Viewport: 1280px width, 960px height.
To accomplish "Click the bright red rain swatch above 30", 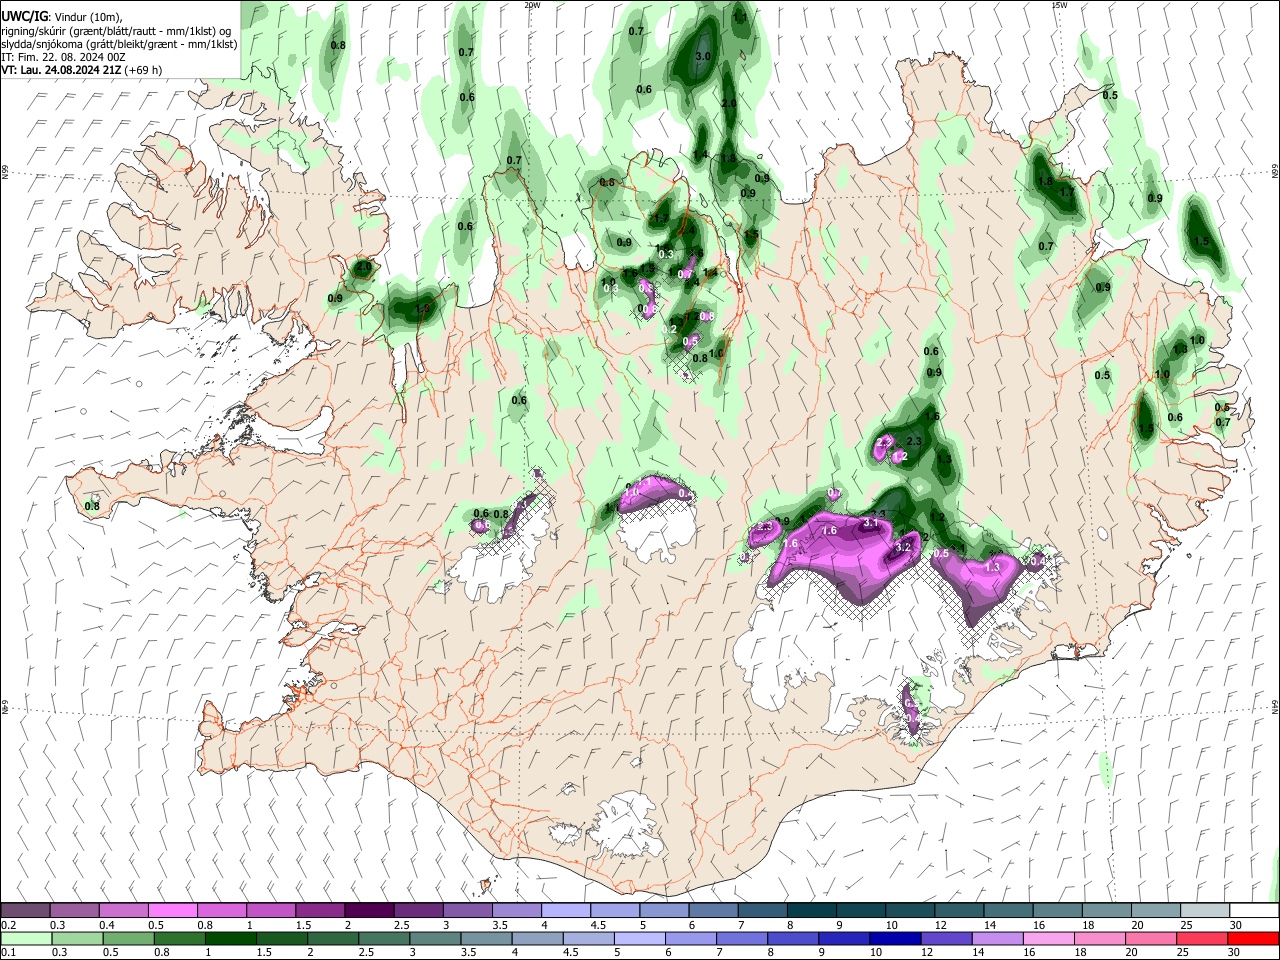I will point(1253,938).
